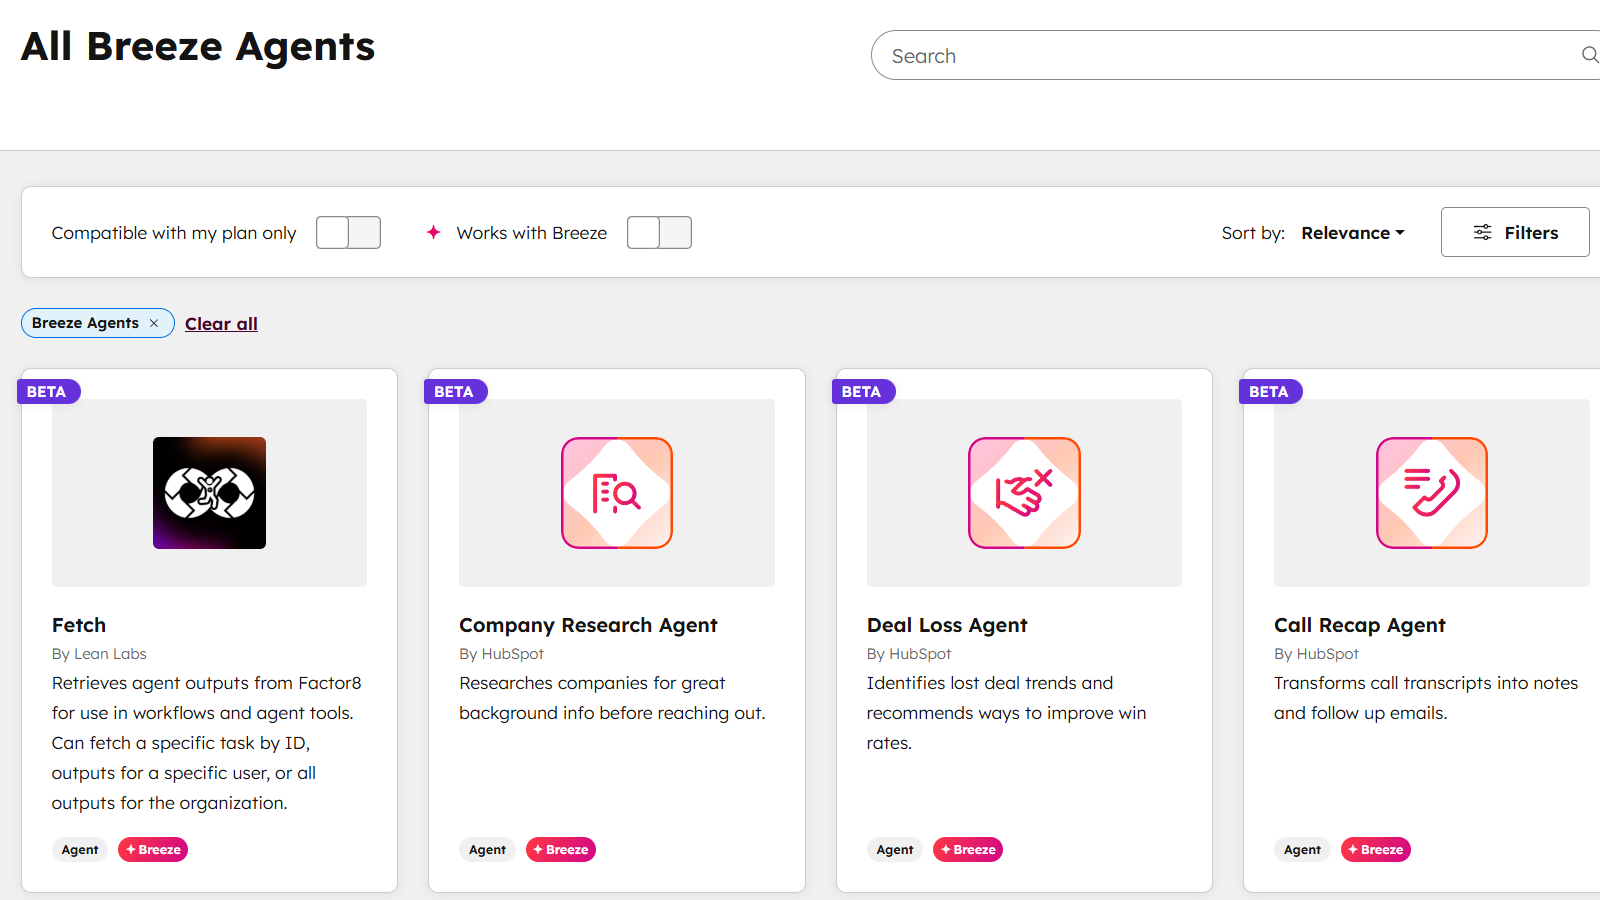Screen dimensions: 1600x900
Task: Expand the Sort by Relevance dropdown
Action: pos(1352,233)
